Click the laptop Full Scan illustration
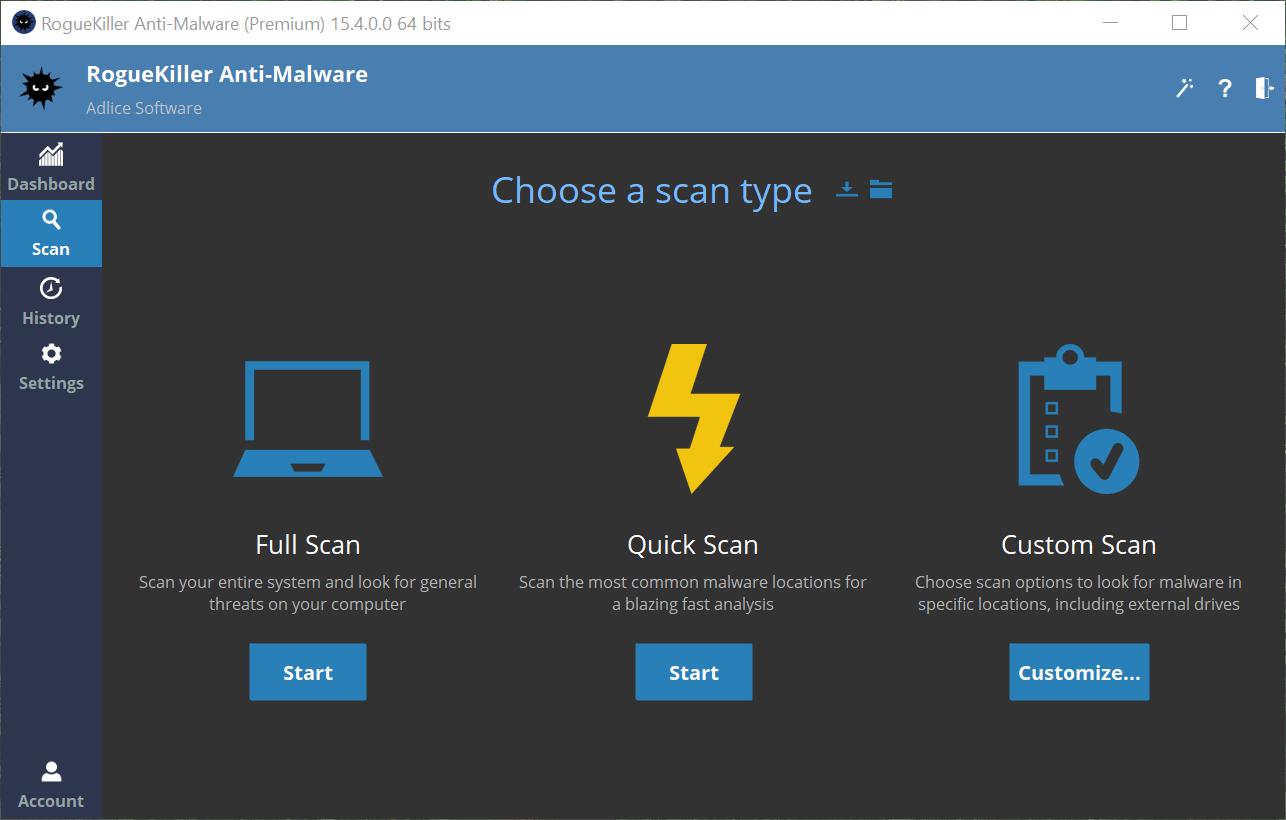This screenshot has height=820, width=1286. pyautogui.click(x=307, y=418)
